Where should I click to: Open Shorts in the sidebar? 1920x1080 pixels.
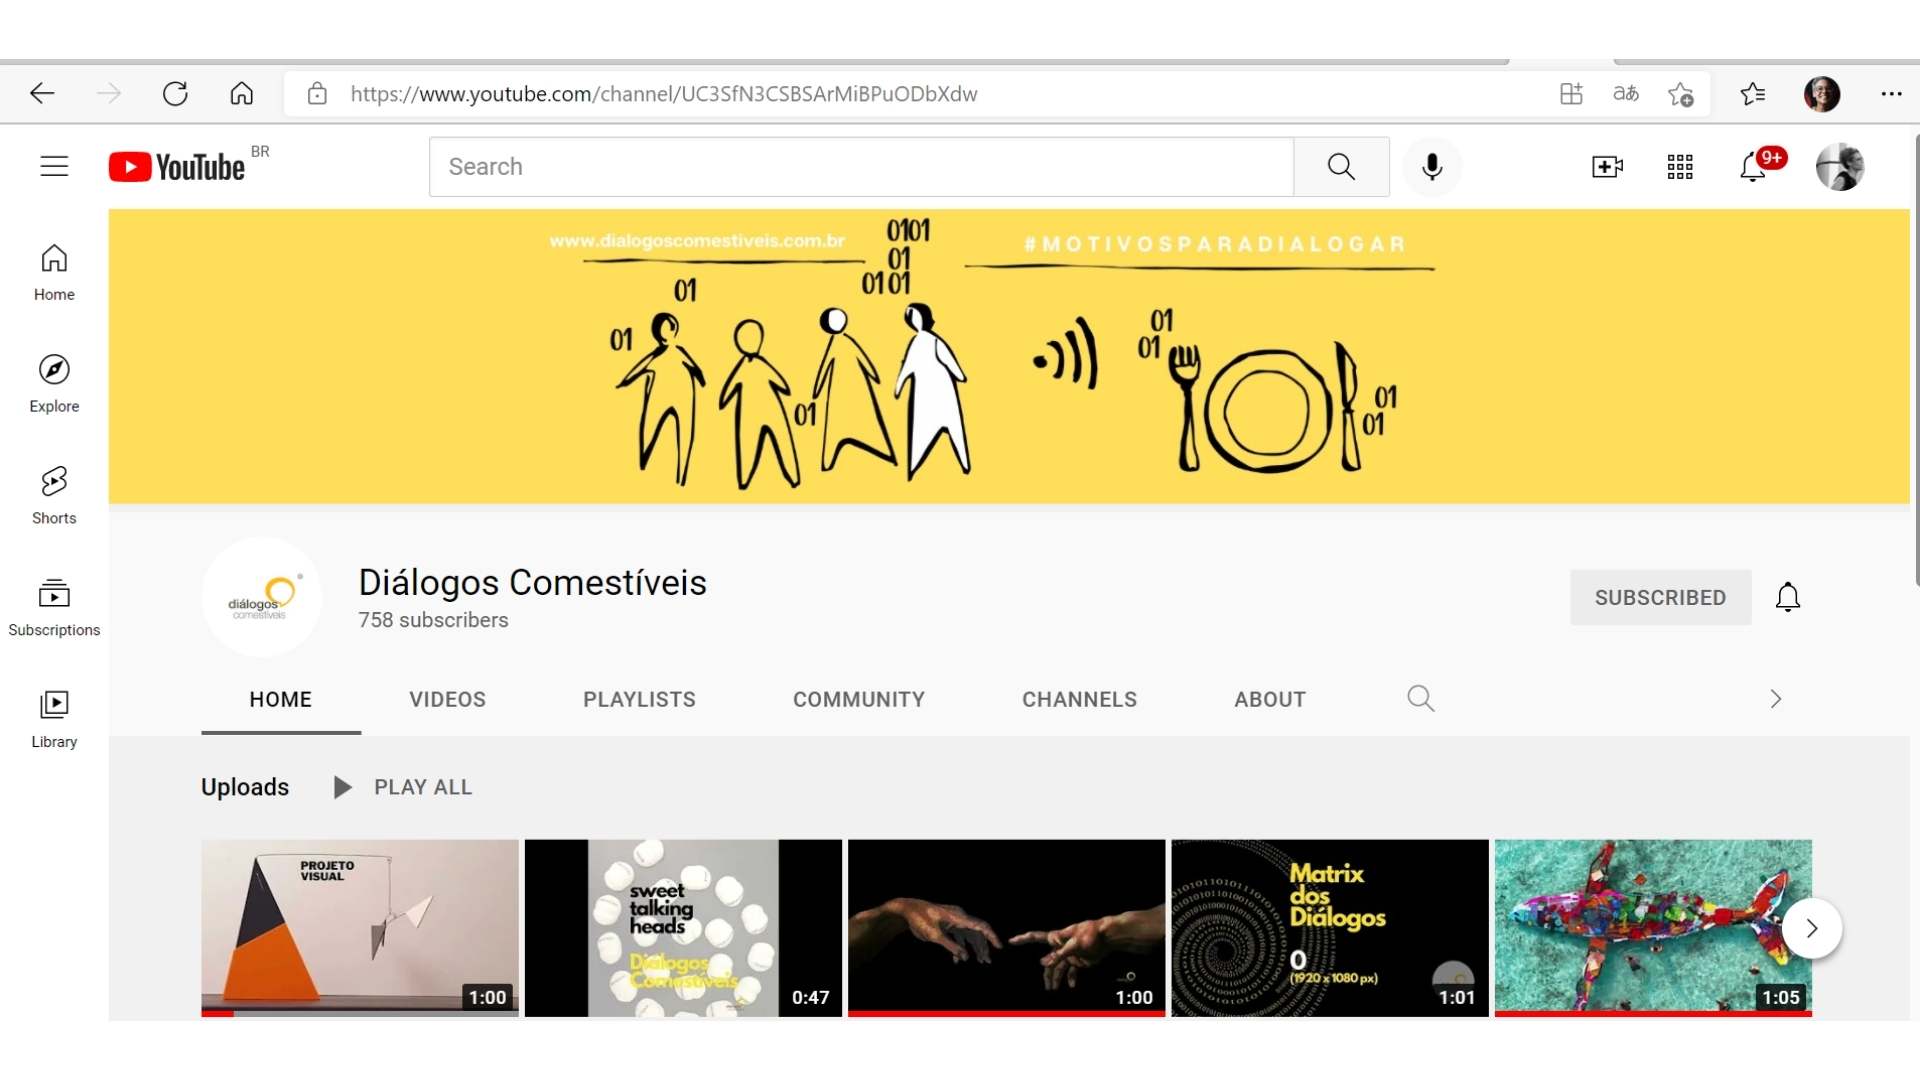[54, 496]
